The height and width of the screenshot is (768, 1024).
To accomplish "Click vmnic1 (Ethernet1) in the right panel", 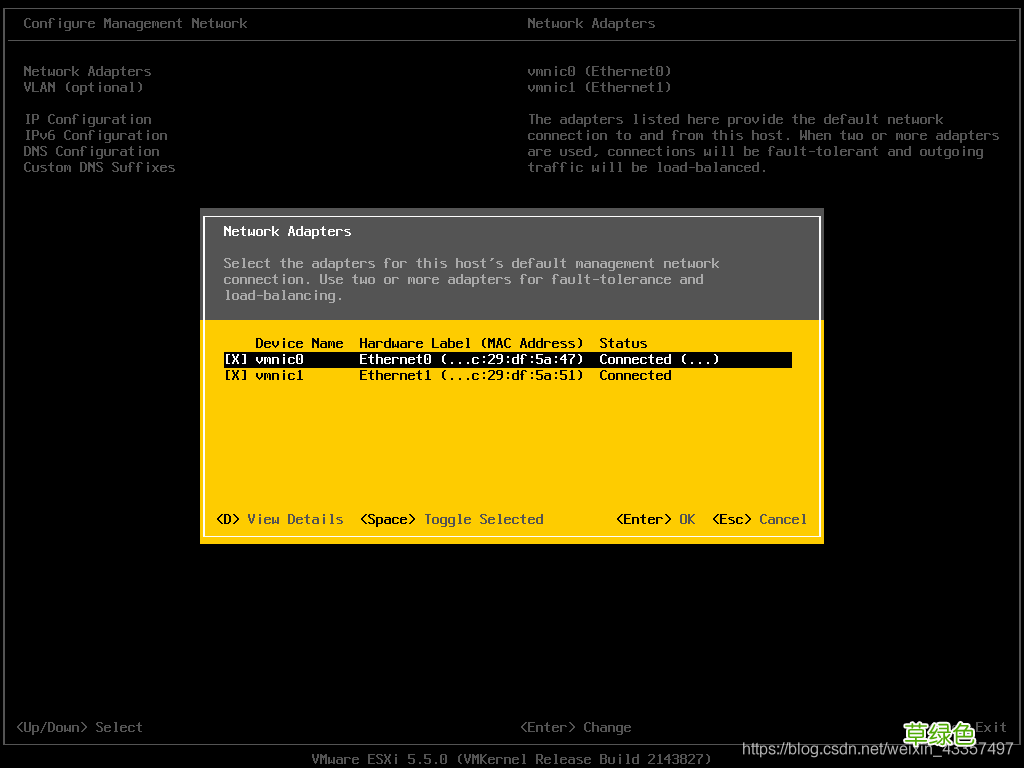I will tap(600, 88).
